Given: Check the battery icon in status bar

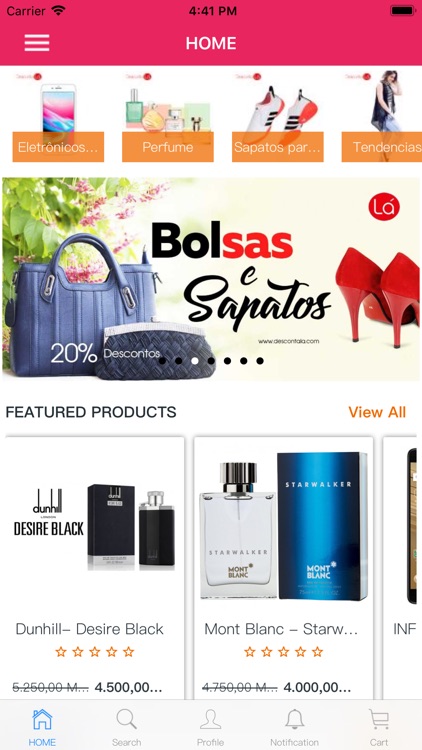Looking at the screenshot, I should tap(402, 10).
